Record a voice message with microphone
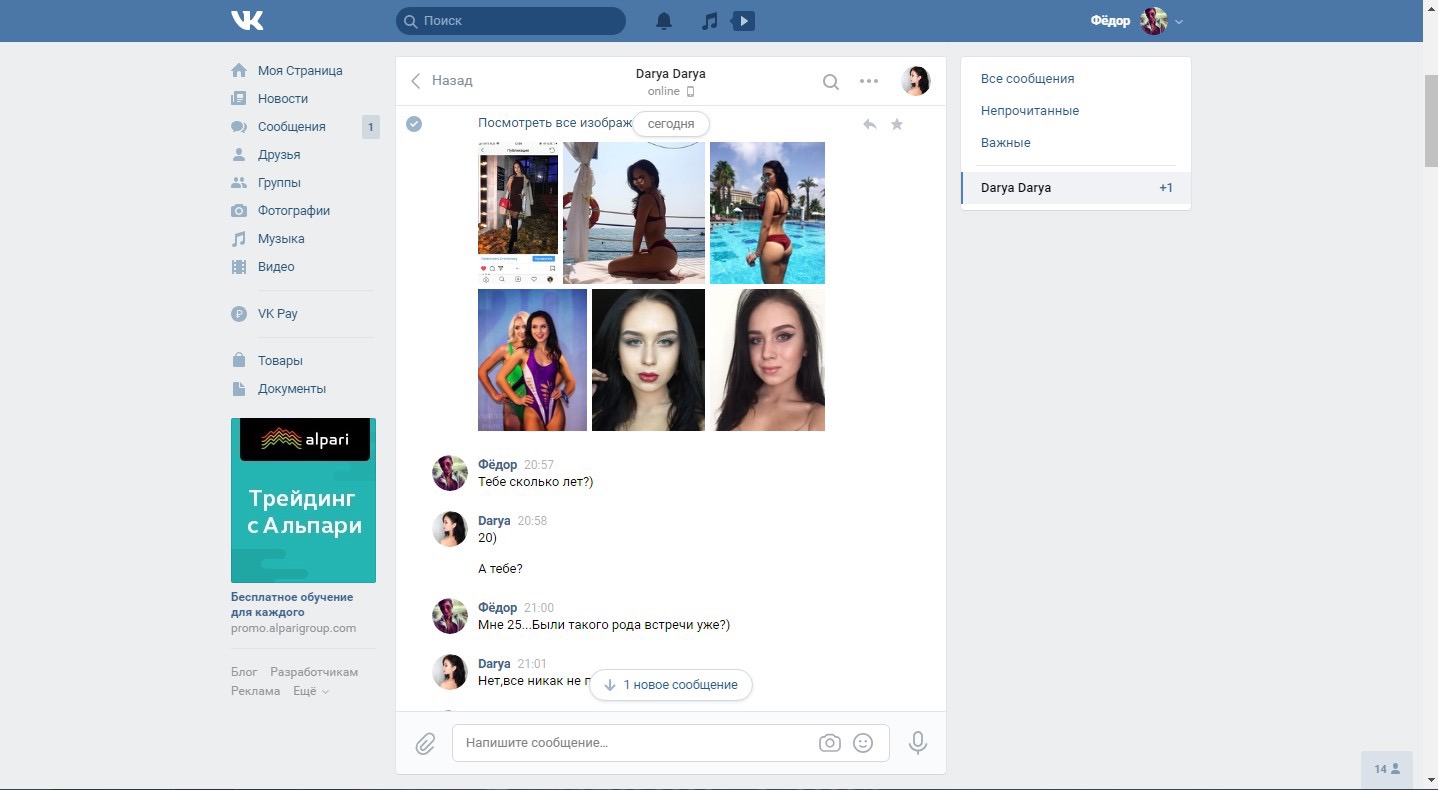Viewport: 1438px width, 790px height. pos(918,743)
